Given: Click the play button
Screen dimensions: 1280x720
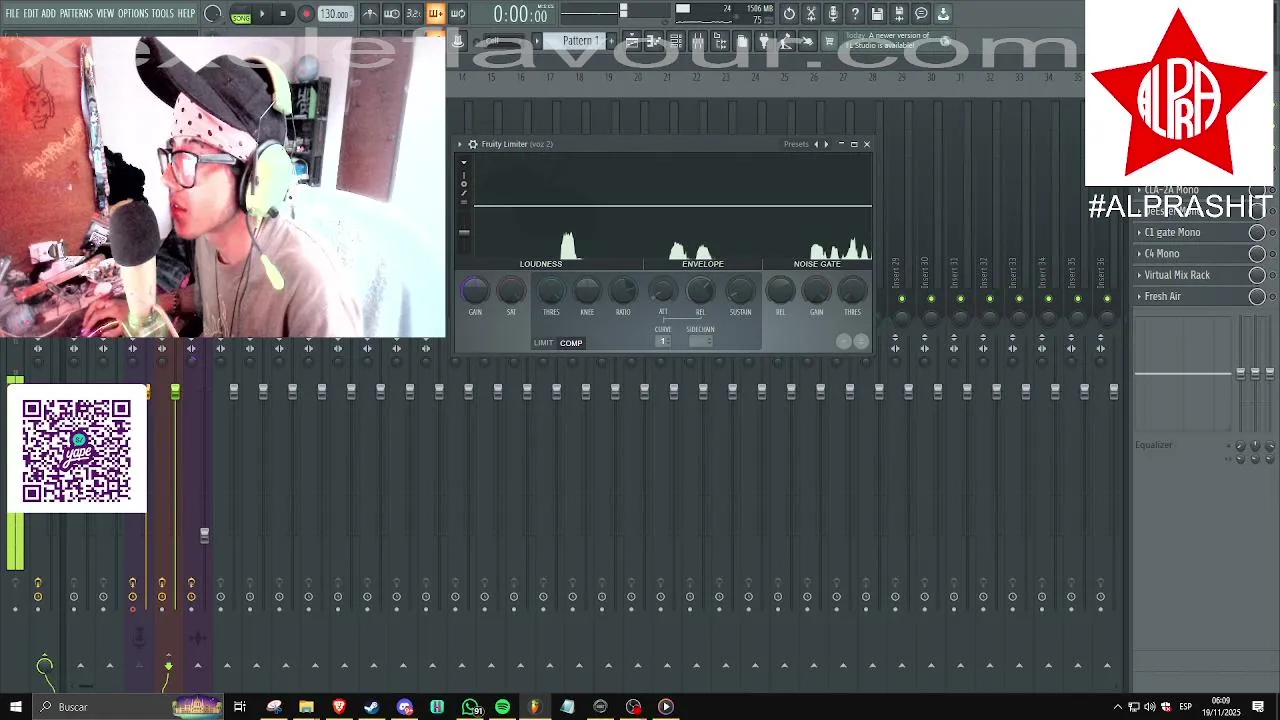Looking at the screenshot, I should [262, 14].
